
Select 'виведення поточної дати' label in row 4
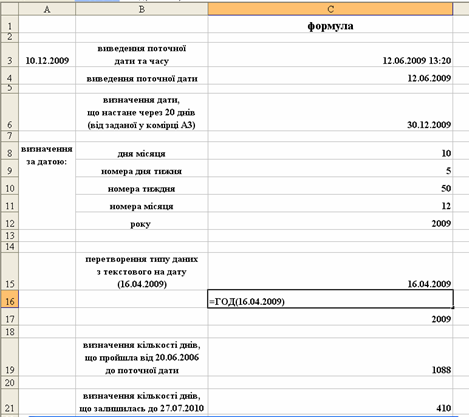point(142,76)
